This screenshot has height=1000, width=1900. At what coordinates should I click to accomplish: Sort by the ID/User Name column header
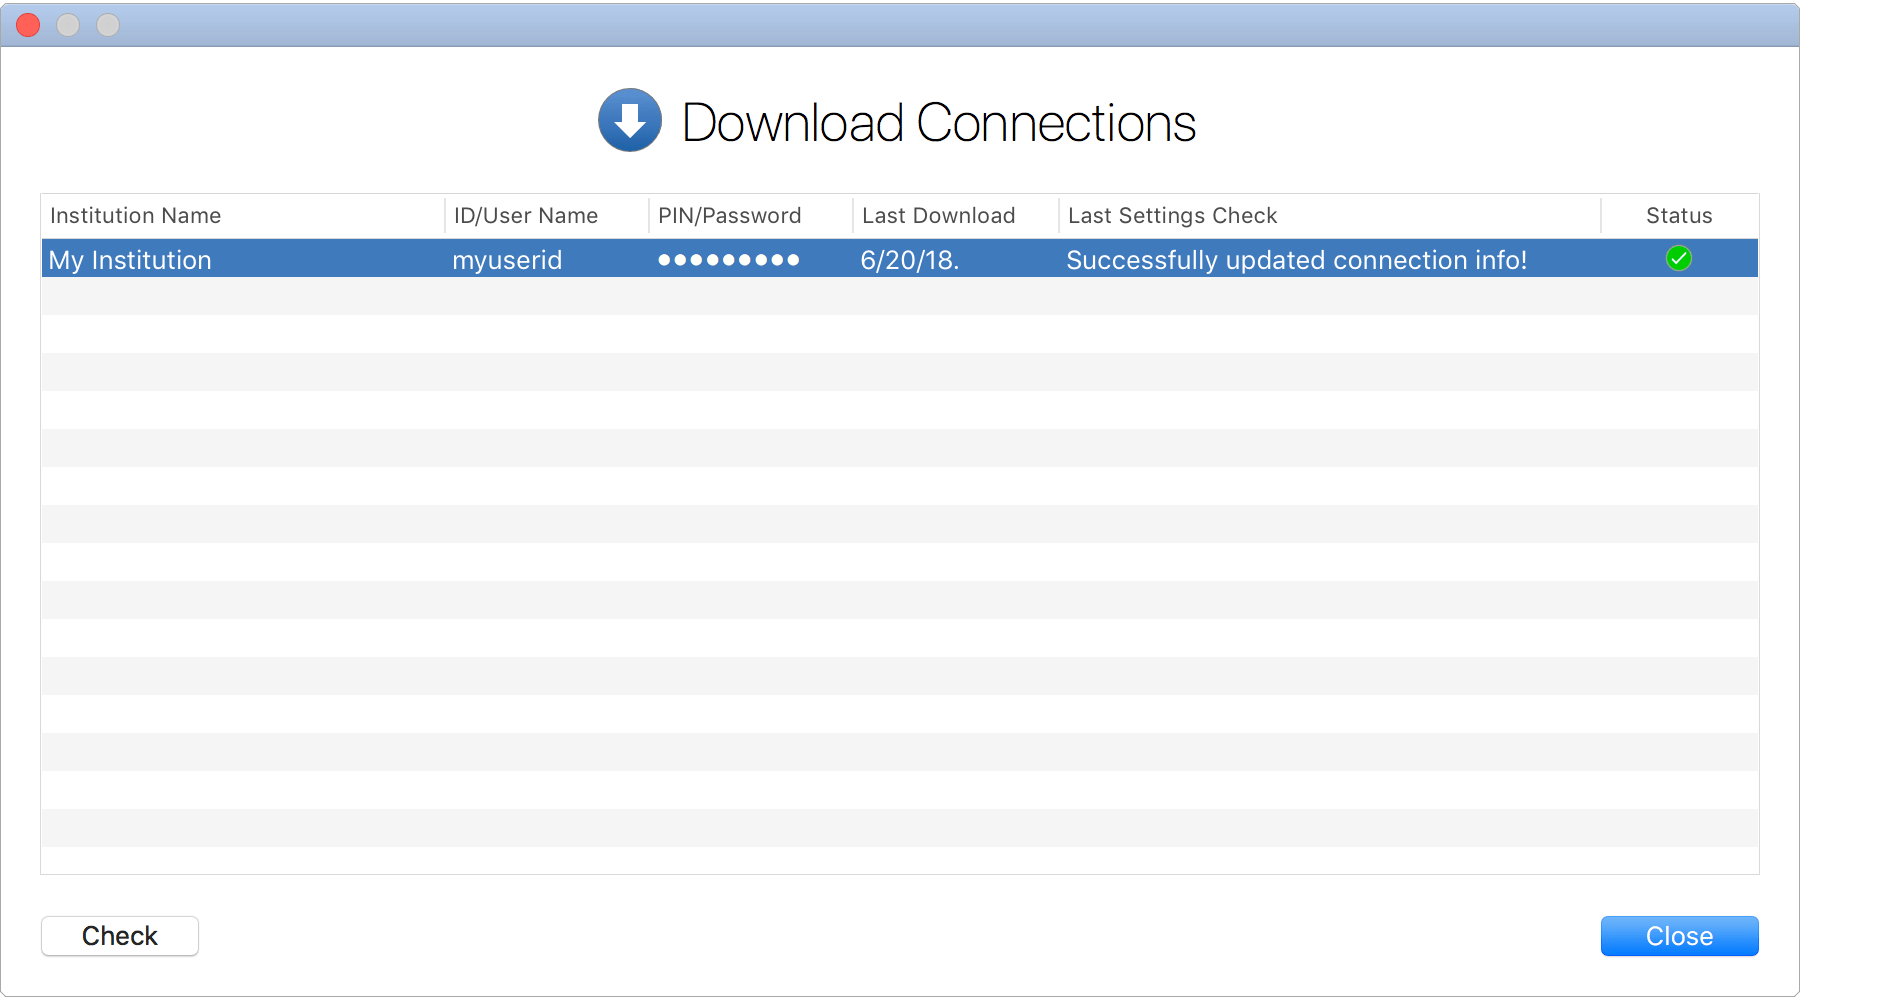(524, 215)
